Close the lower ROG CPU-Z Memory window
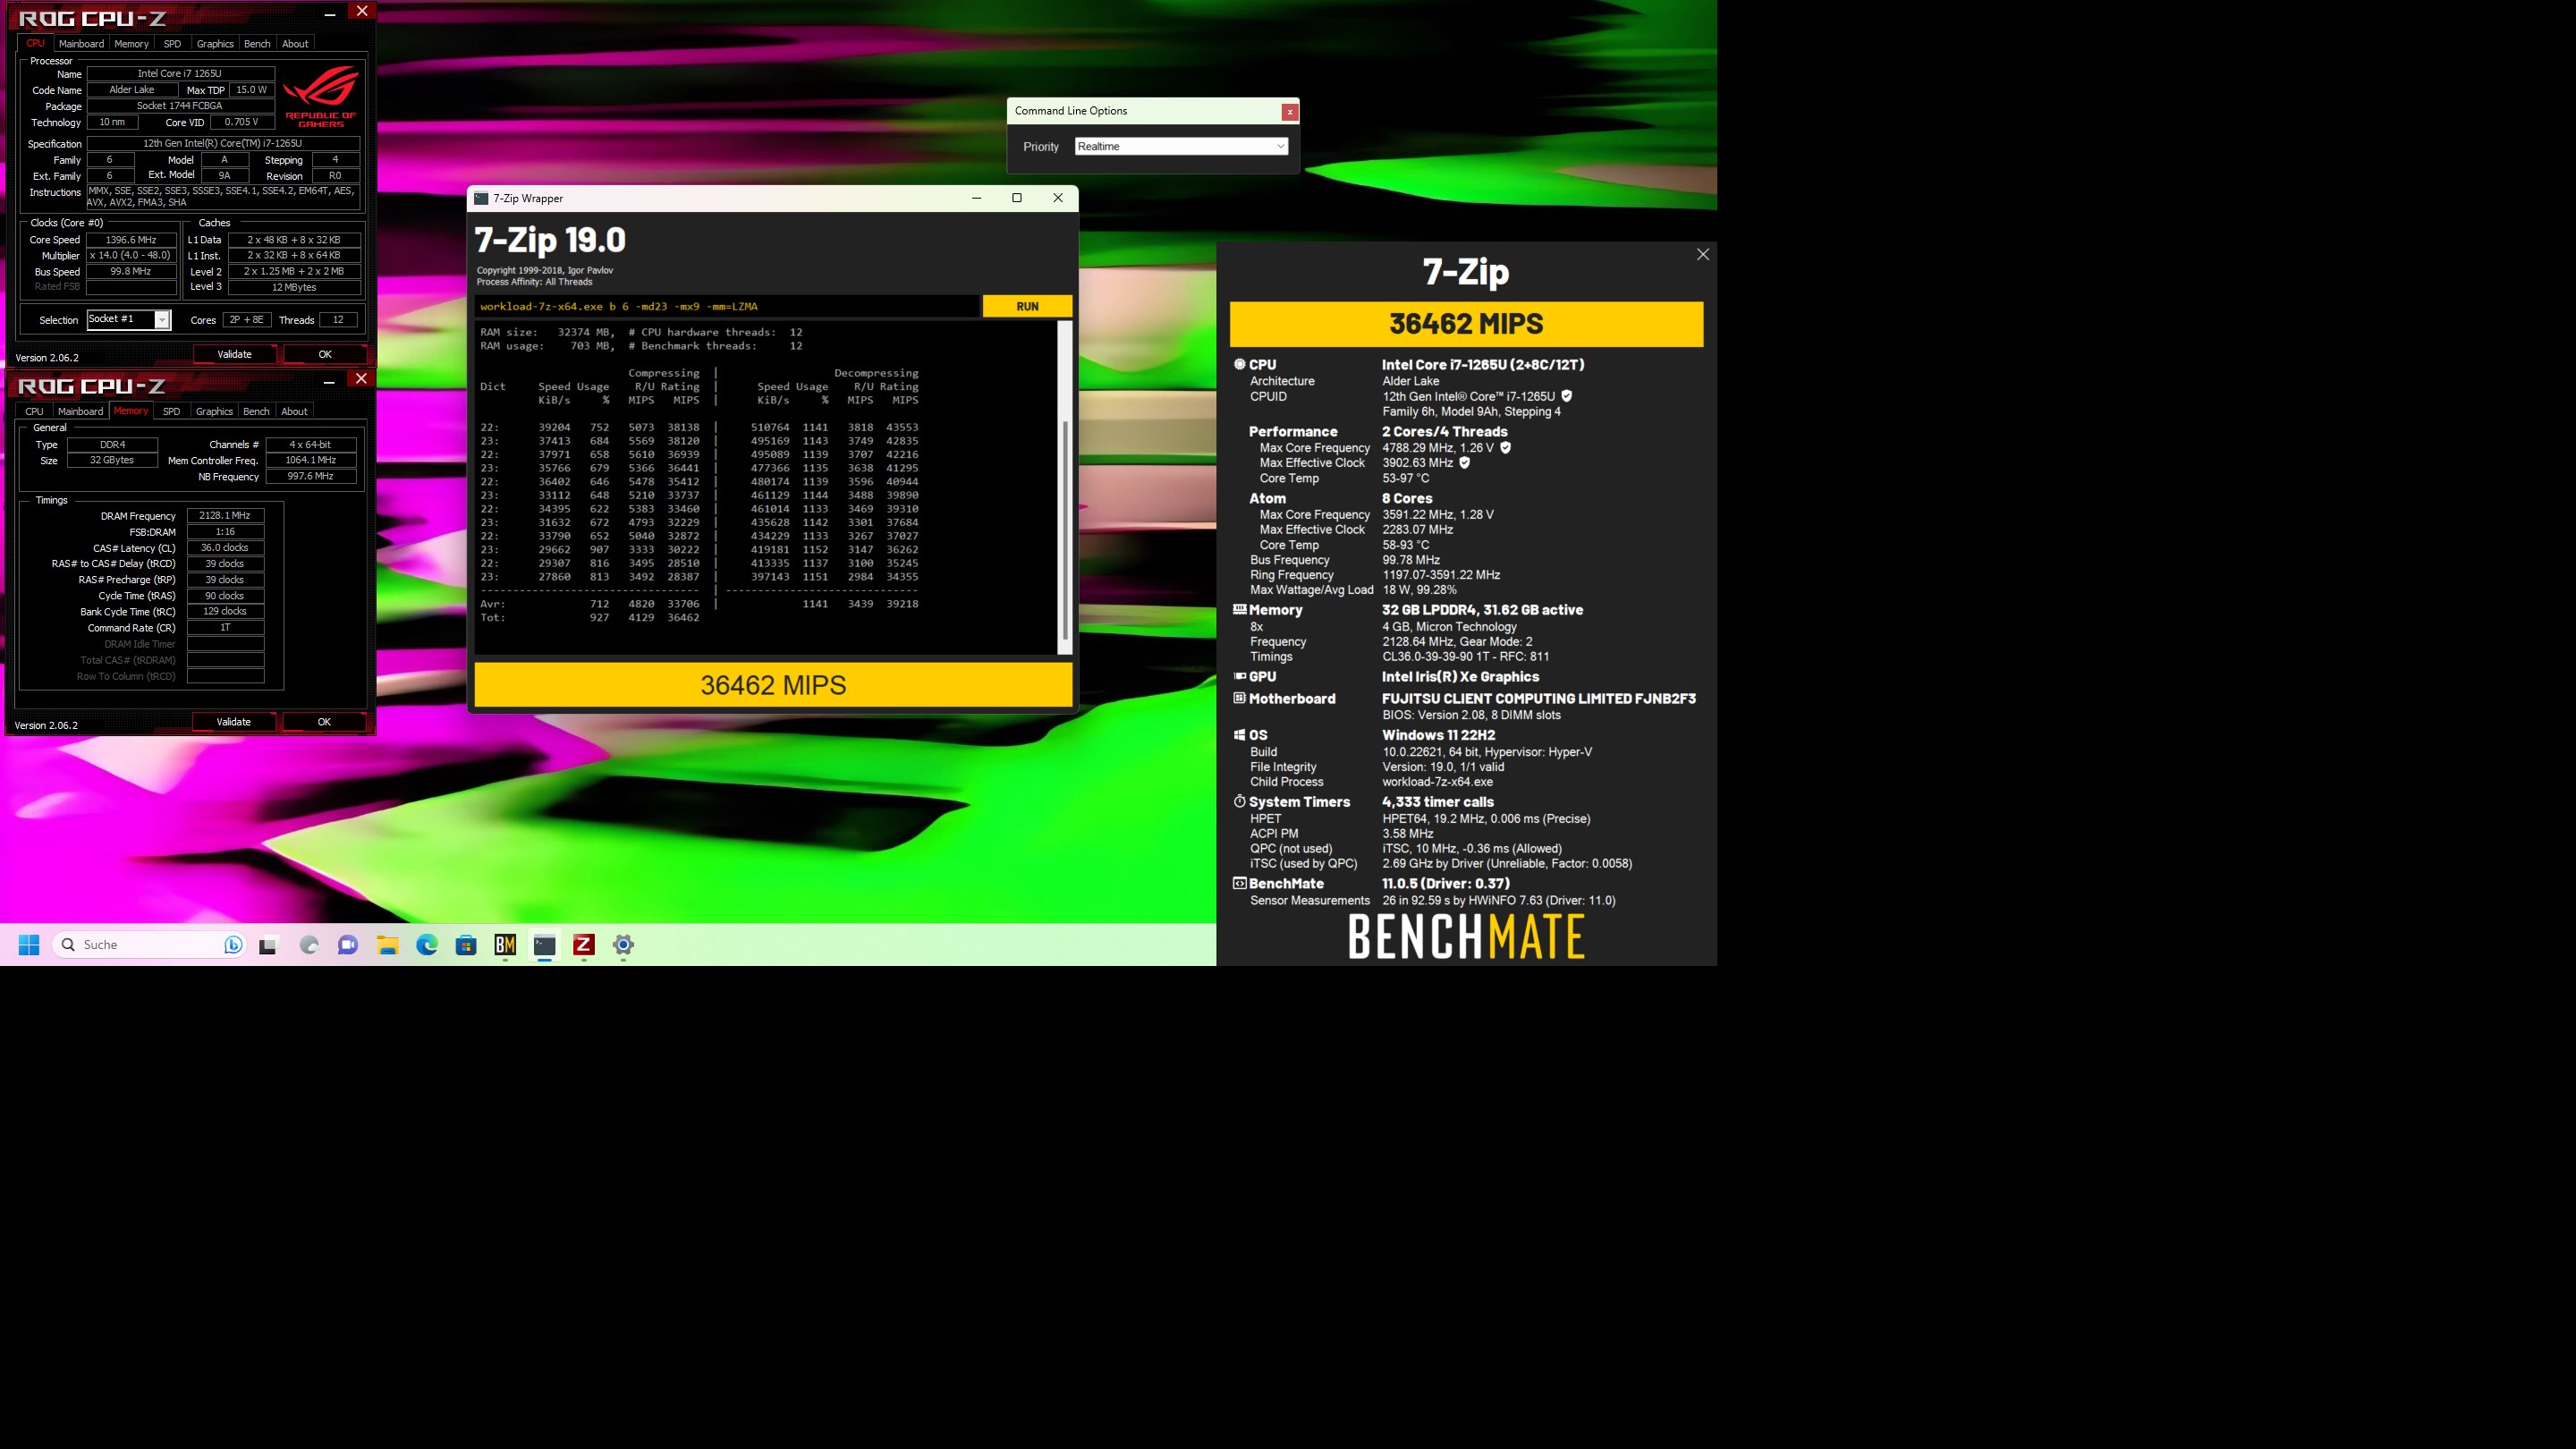 (362, 378)
